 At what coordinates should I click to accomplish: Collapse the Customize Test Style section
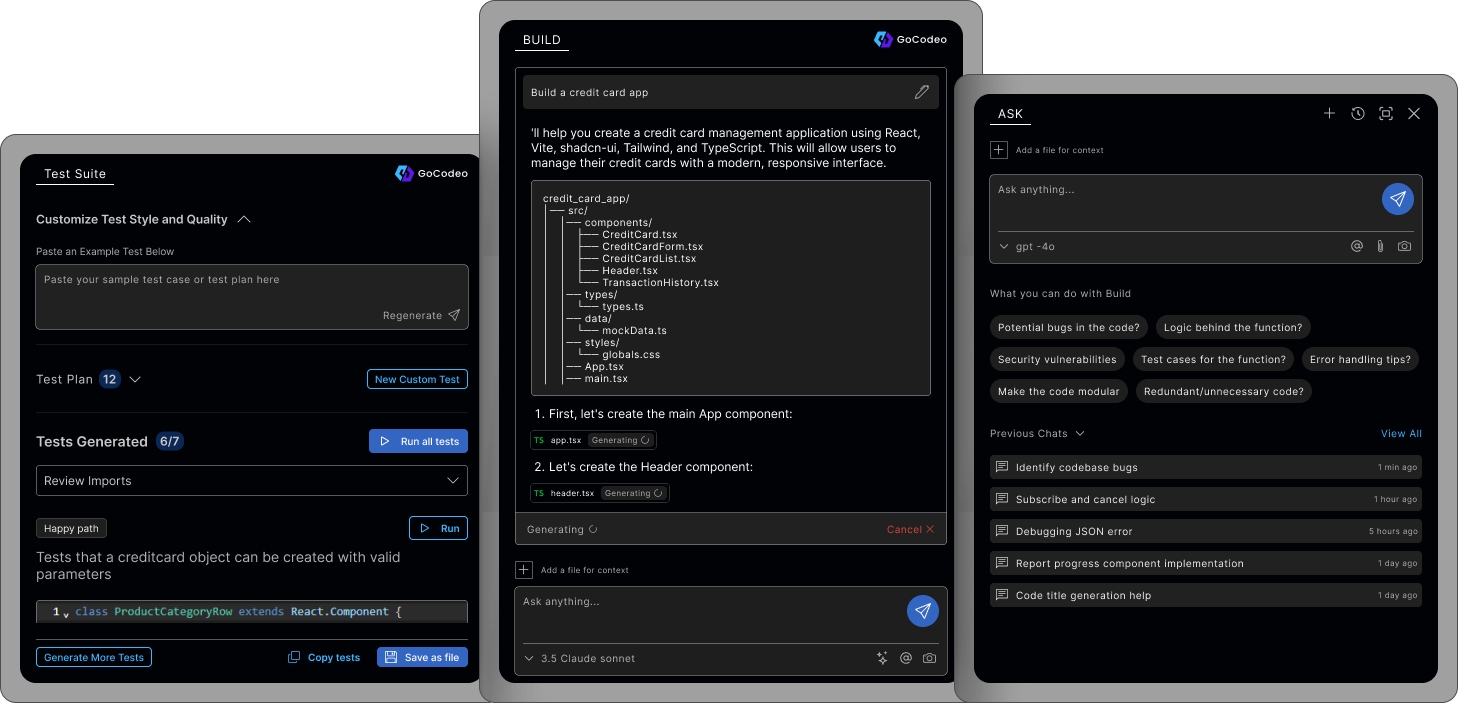coord(244,219)
